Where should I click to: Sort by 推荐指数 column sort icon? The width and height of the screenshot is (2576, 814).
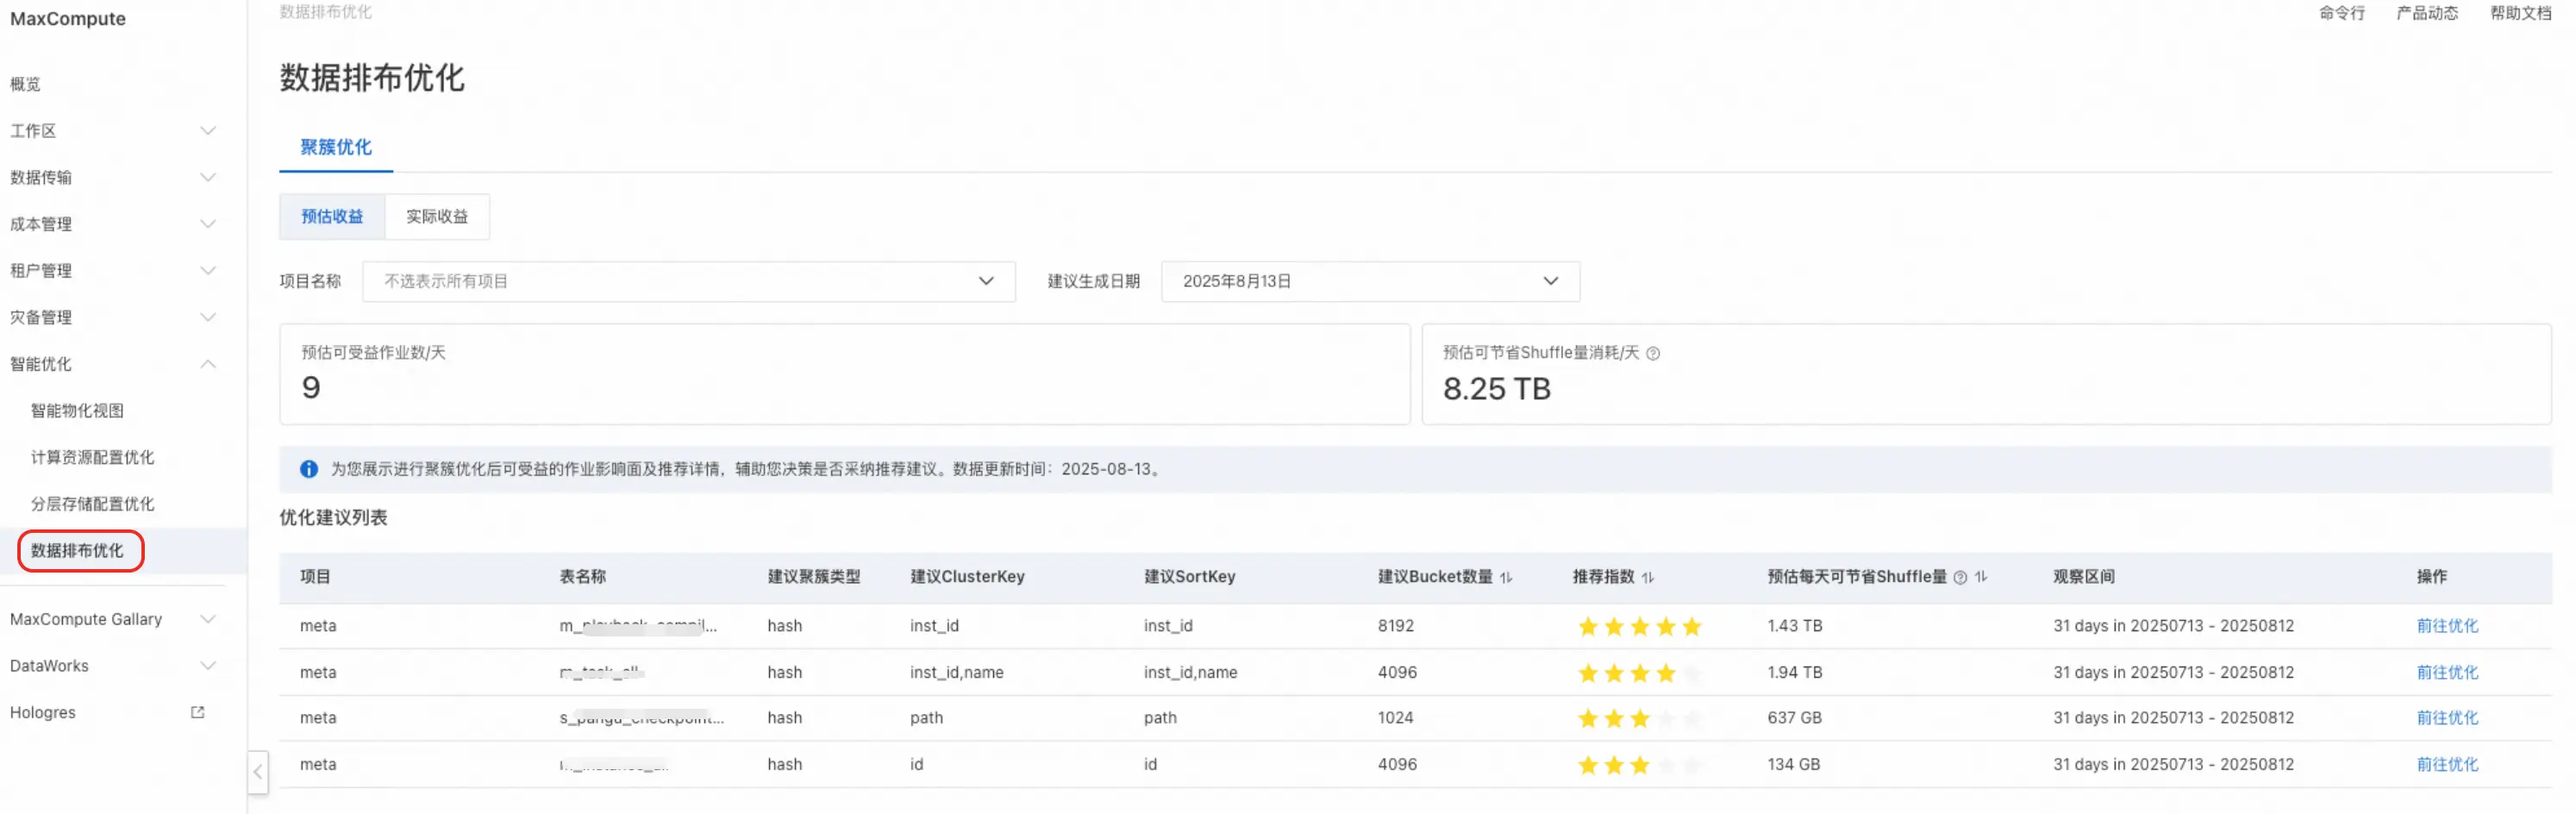point(1648,577)
